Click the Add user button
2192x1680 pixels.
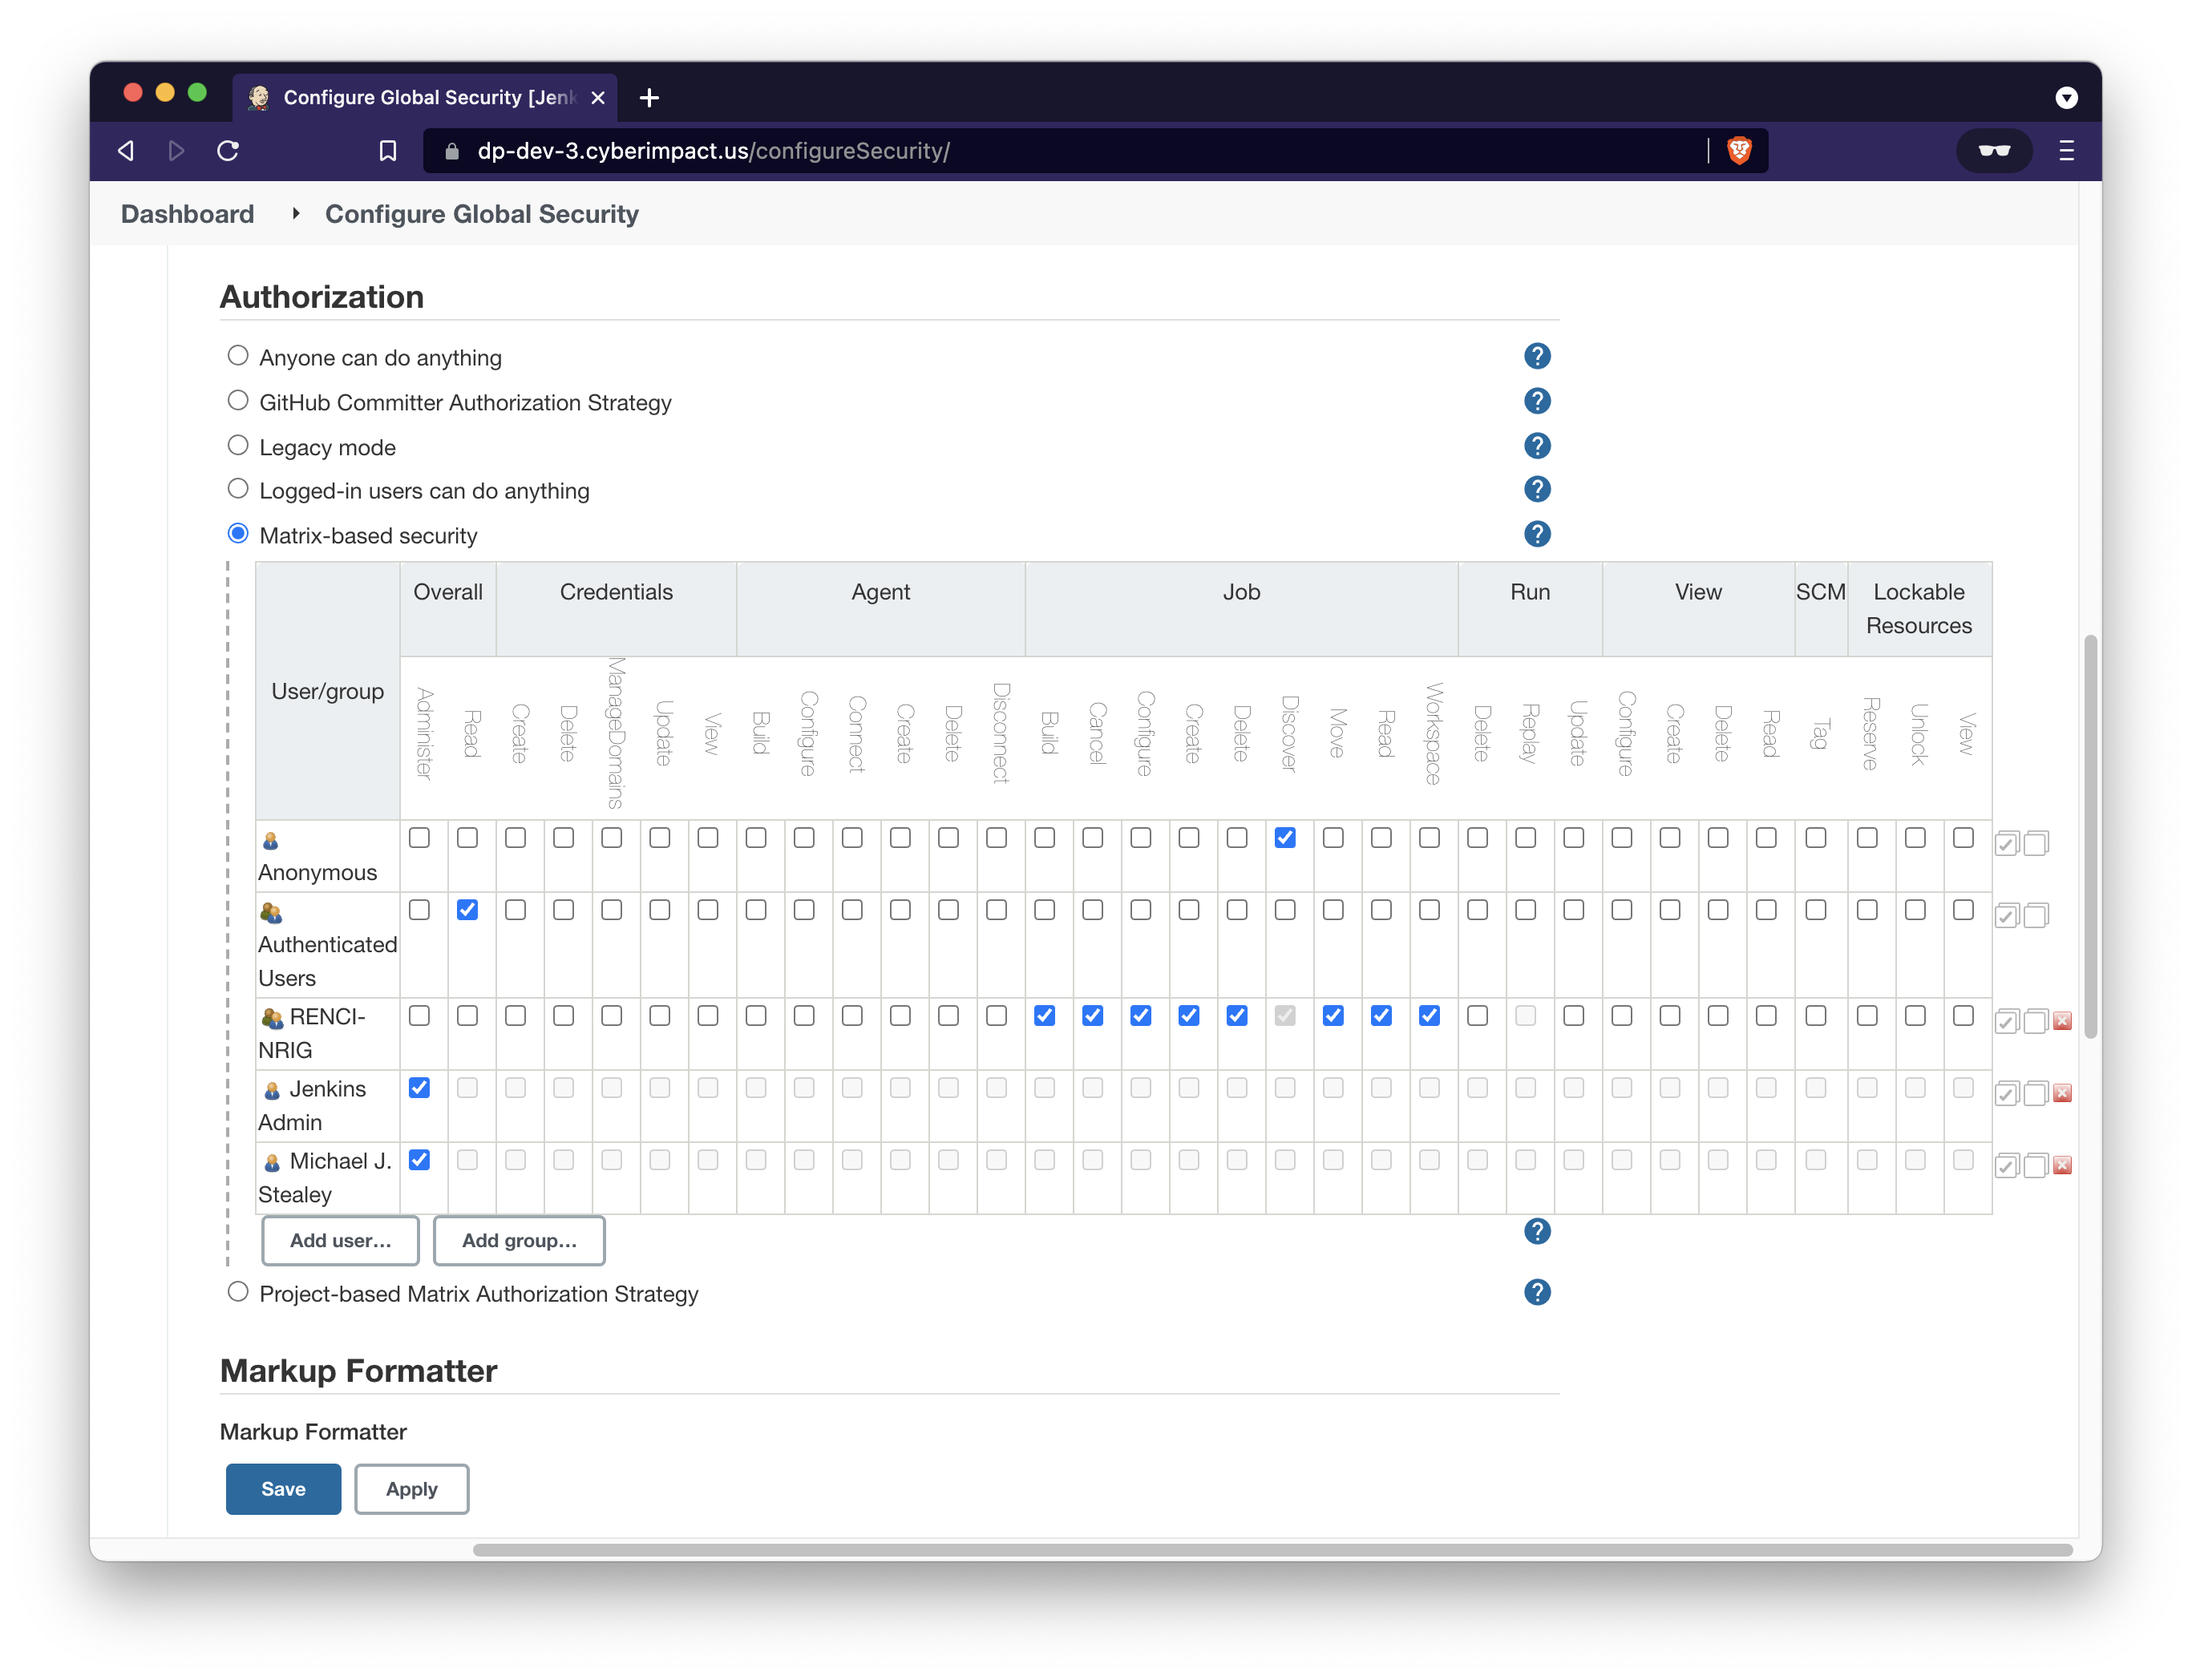[340, 1240]
